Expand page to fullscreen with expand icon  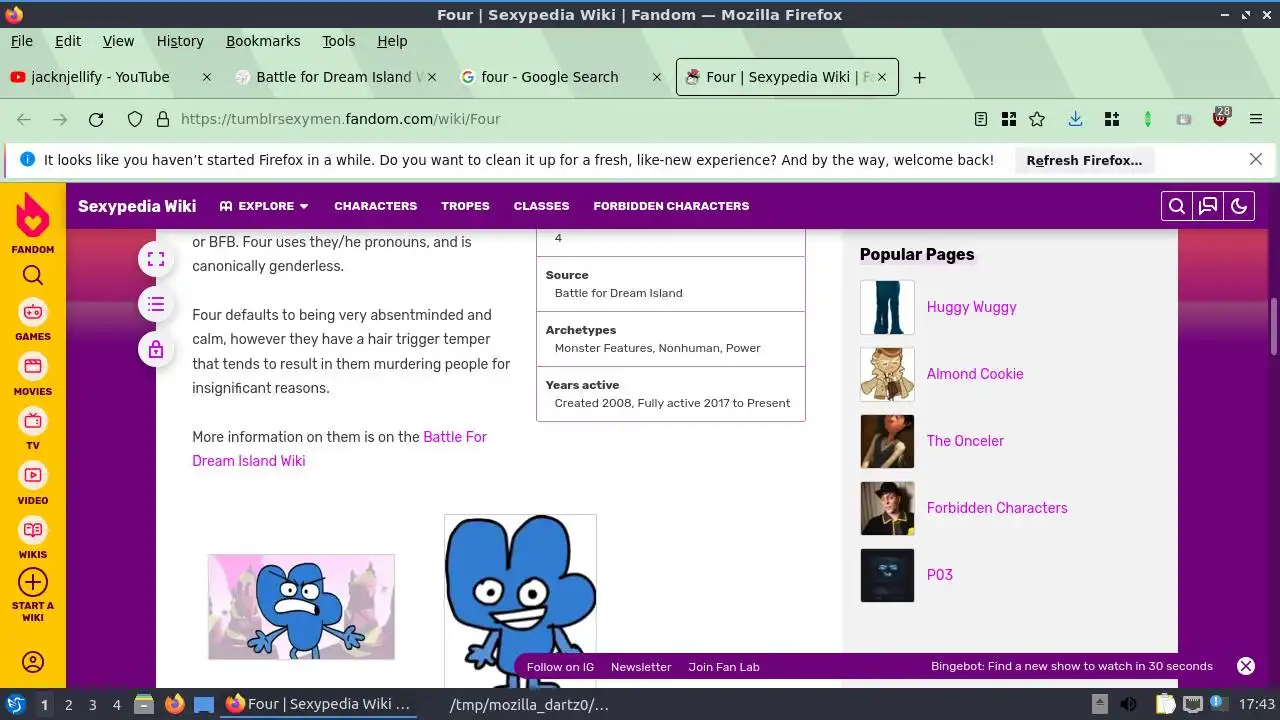pyautogui.click(x=155, y=260)
